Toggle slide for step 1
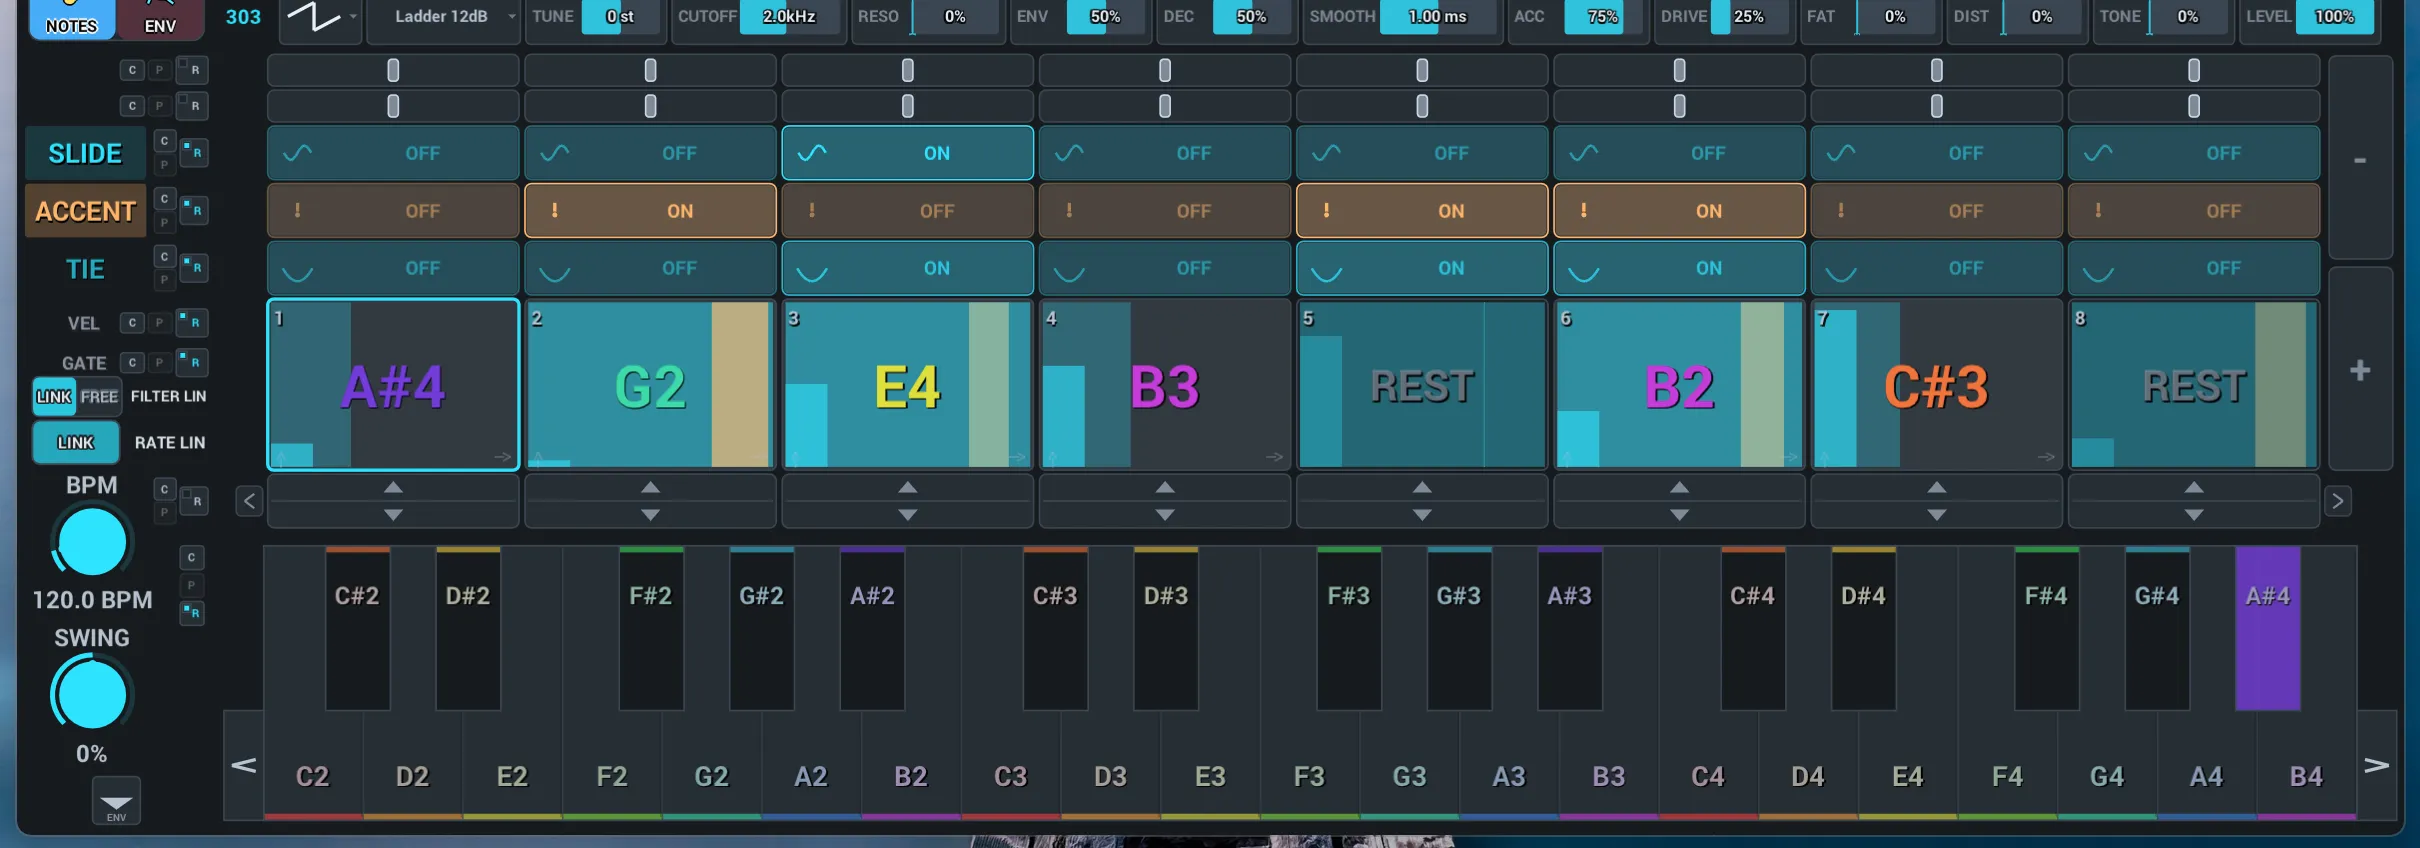 [393, 153]
